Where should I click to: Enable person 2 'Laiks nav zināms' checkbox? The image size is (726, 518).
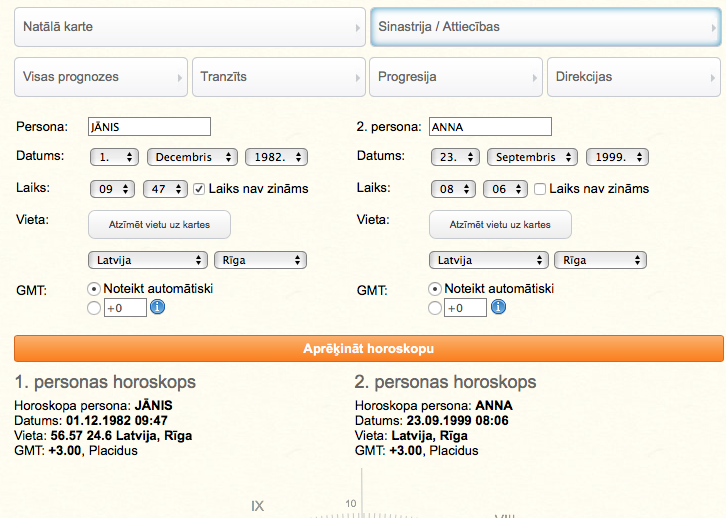click(540, 189)
